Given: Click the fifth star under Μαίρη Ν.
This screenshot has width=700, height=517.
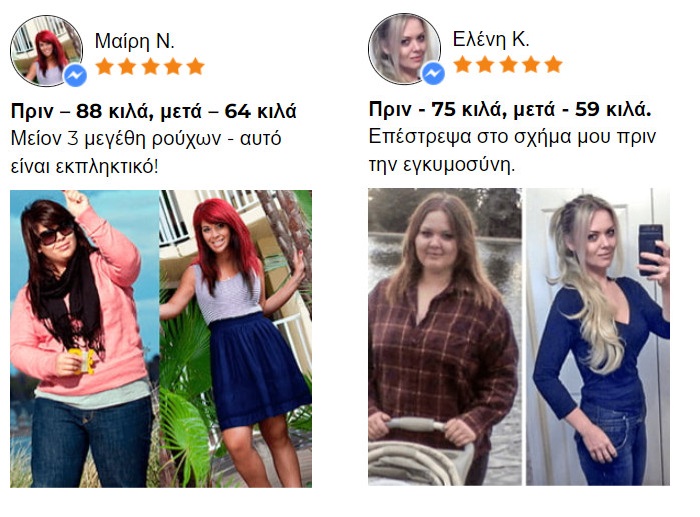Looking at the screenshot, I should click(195, 66).
